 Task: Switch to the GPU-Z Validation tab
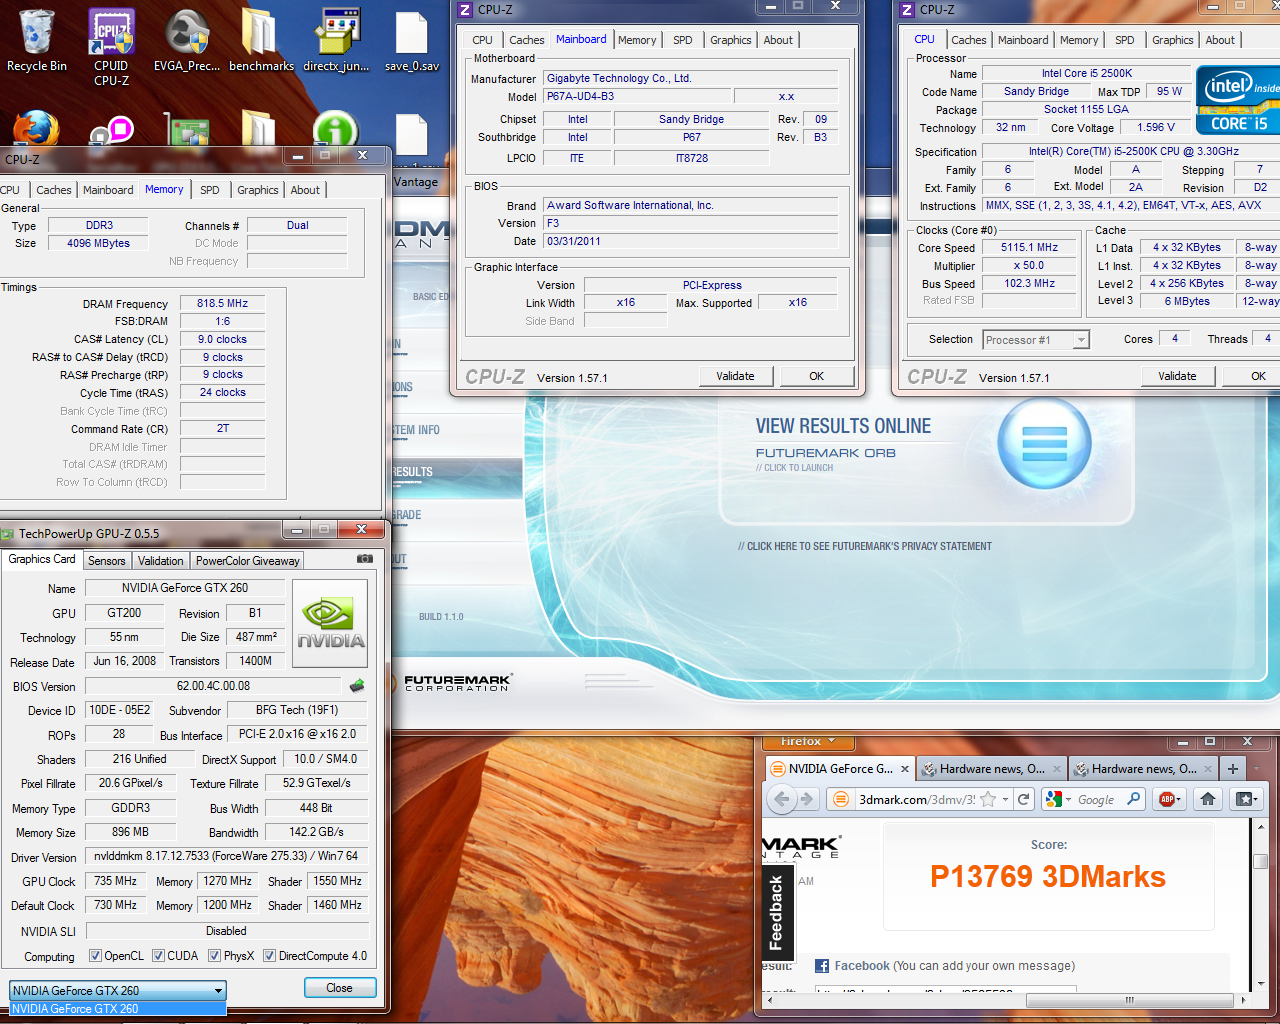[160, 561]
